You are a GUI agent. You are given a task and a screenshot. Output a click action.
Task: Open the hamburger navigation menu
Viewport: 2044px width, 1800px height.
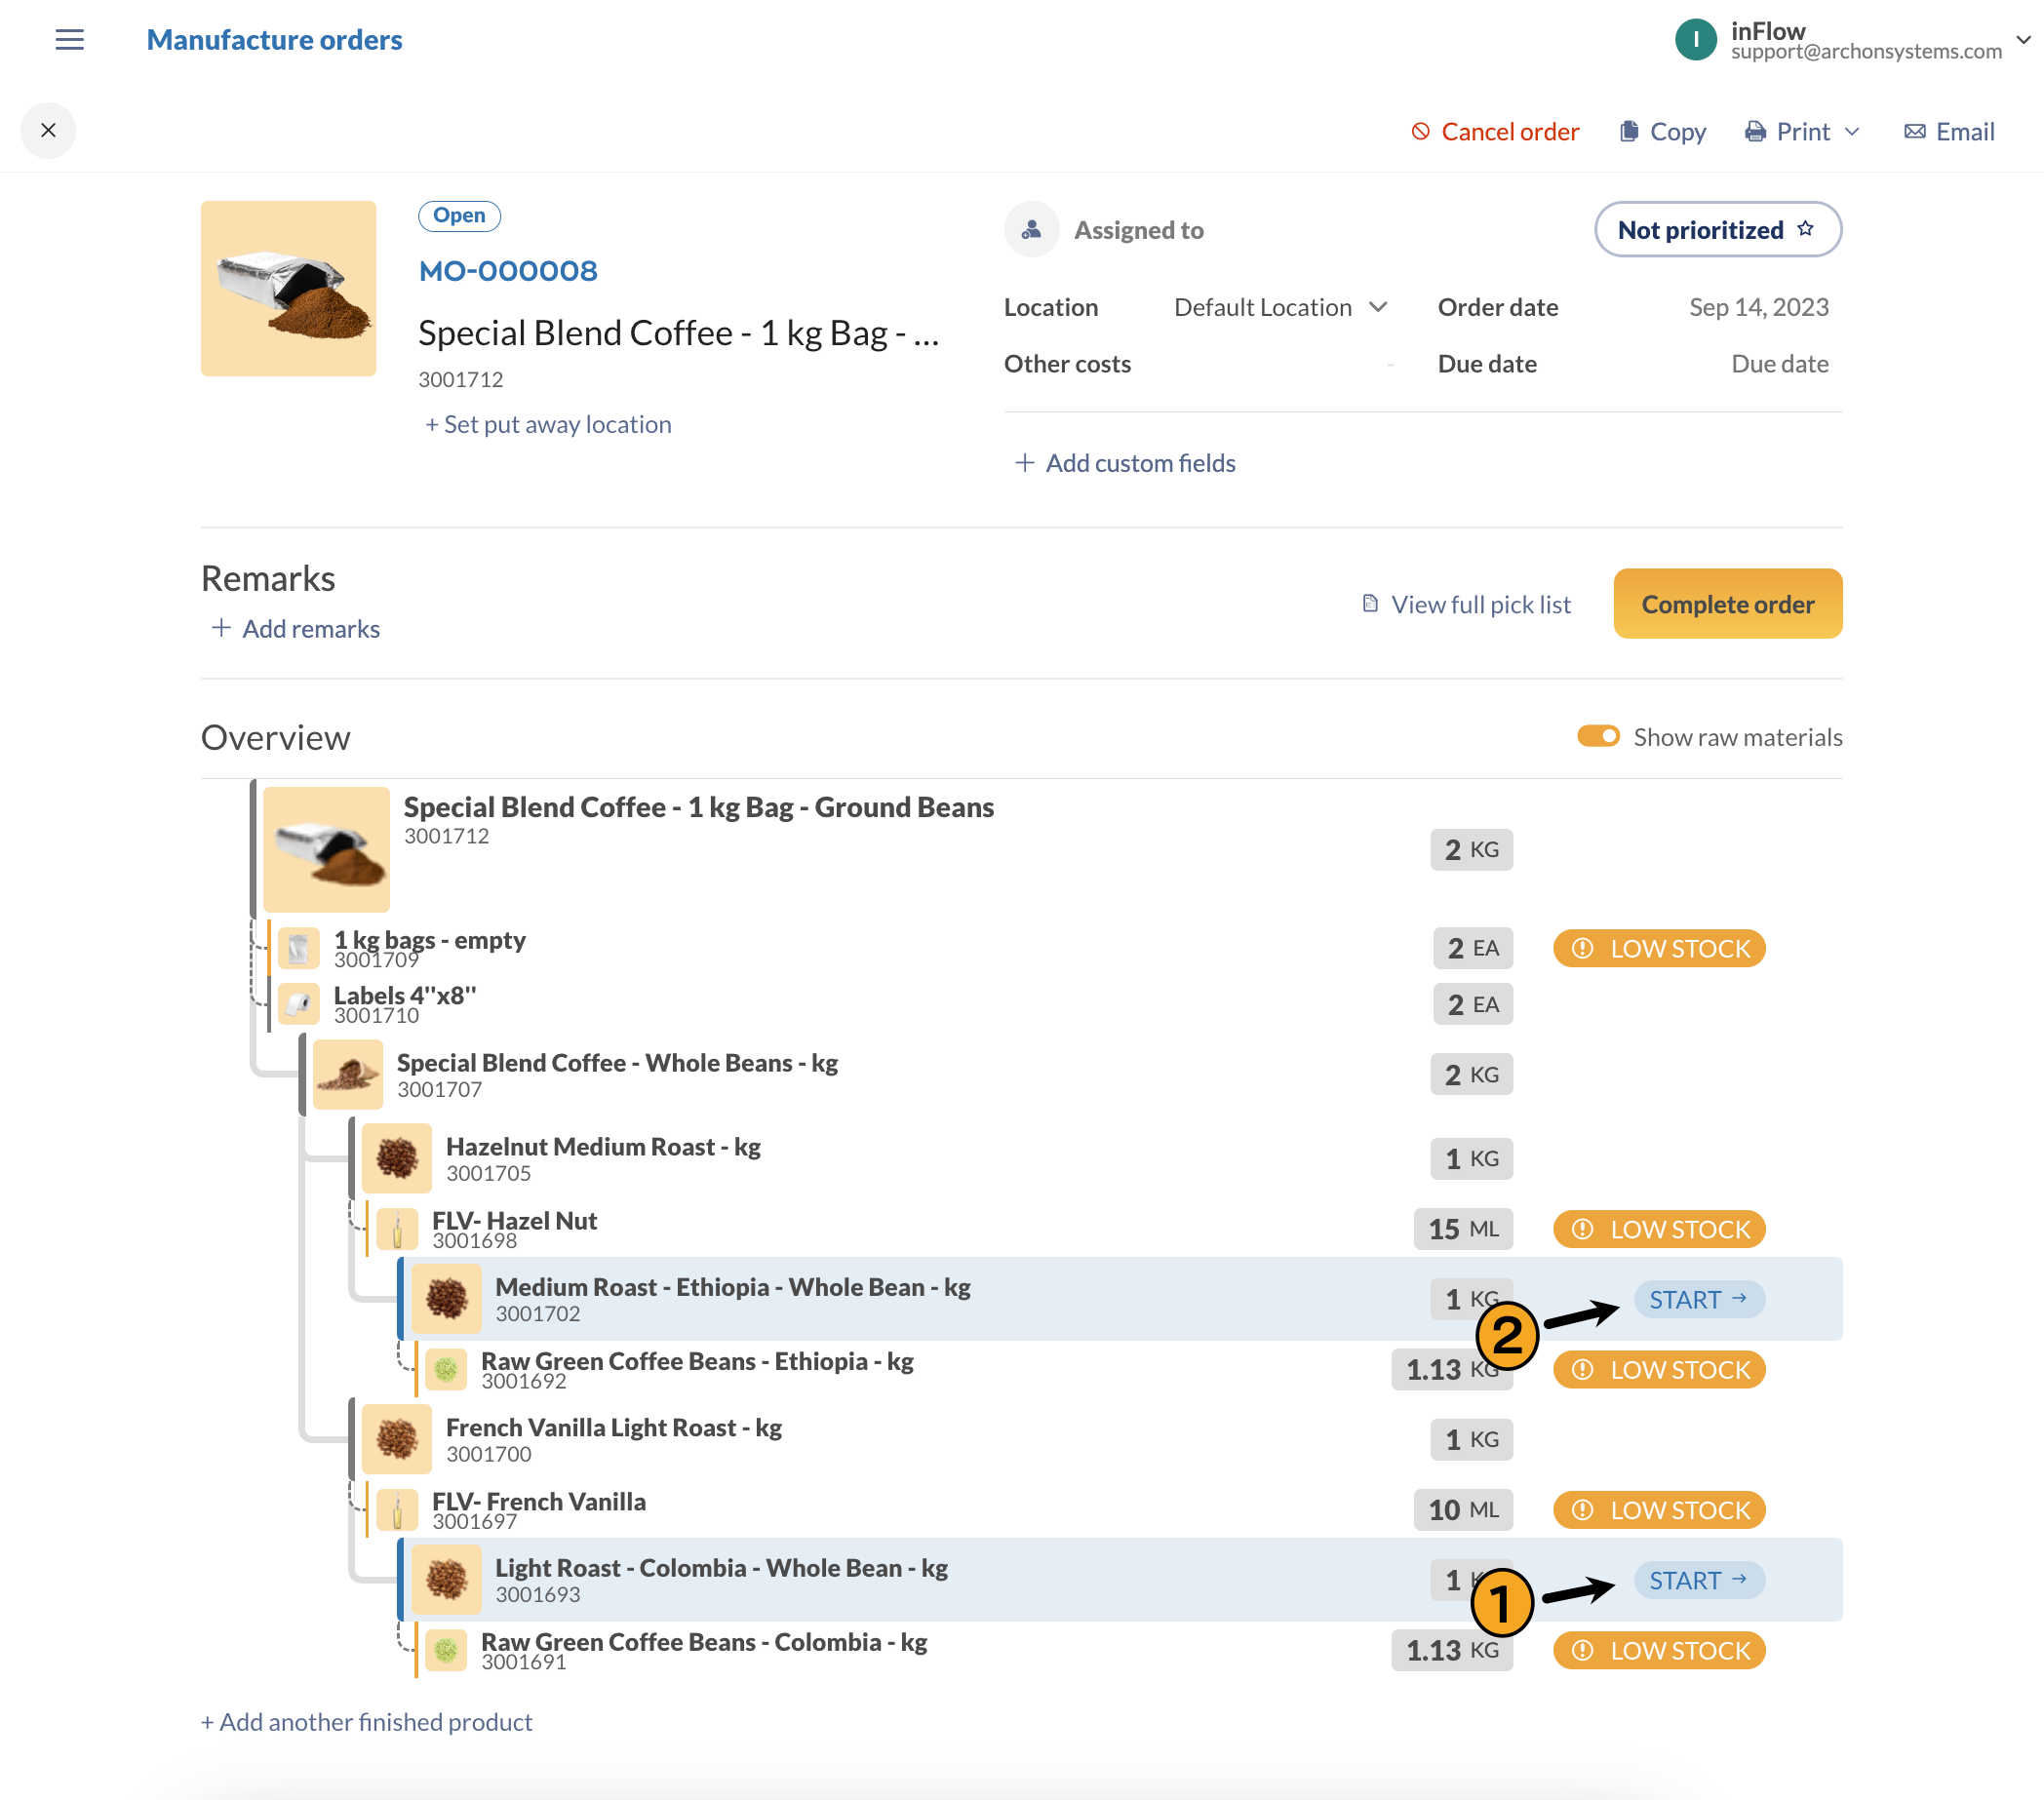pos(69,40)
